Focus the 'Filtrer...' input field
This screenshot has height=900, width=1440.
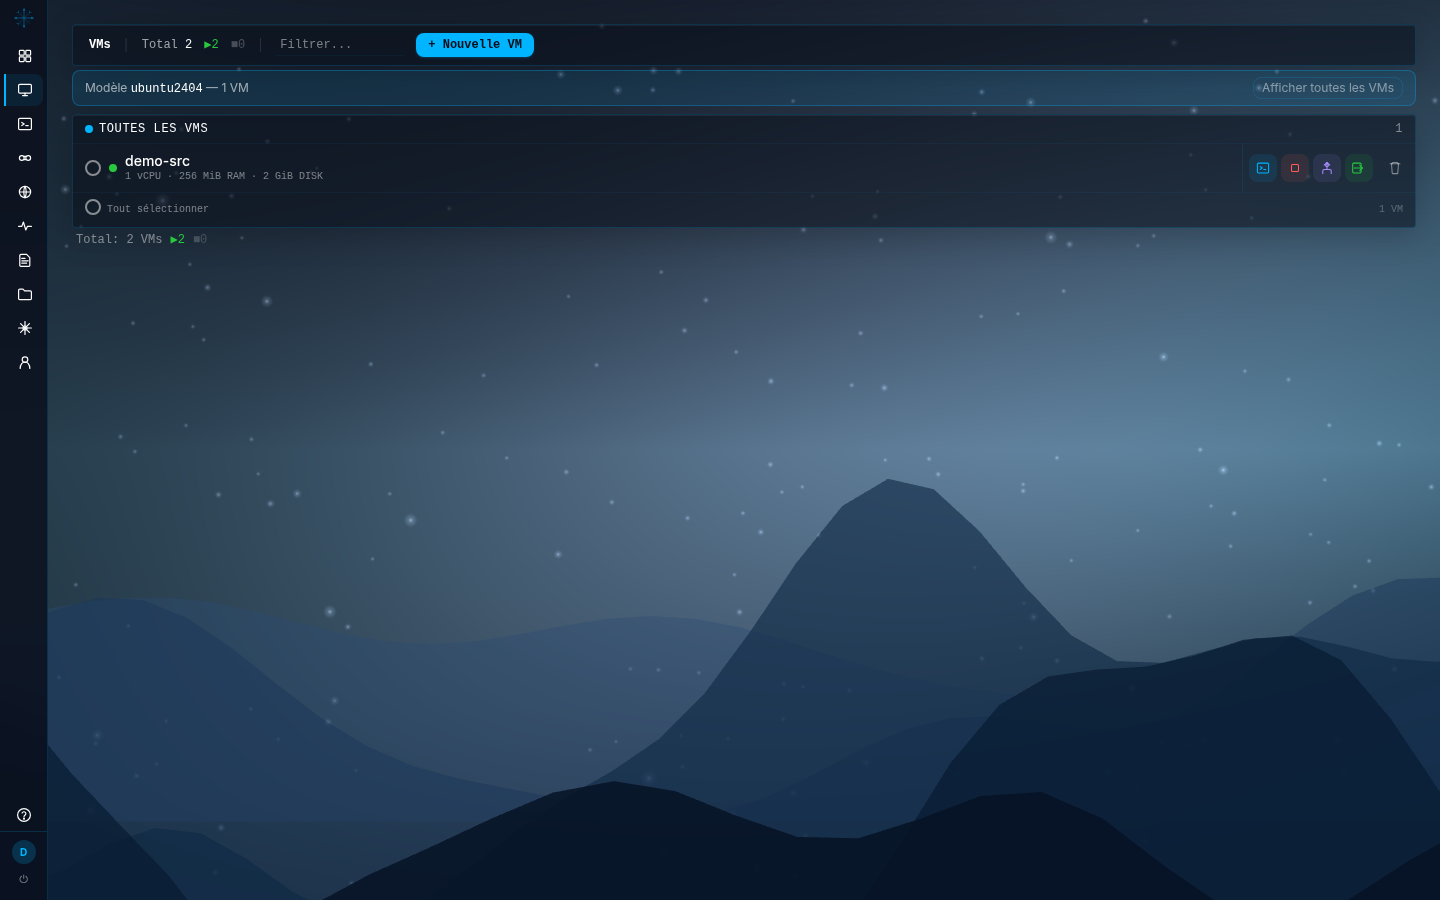click(x=340, y=45)
